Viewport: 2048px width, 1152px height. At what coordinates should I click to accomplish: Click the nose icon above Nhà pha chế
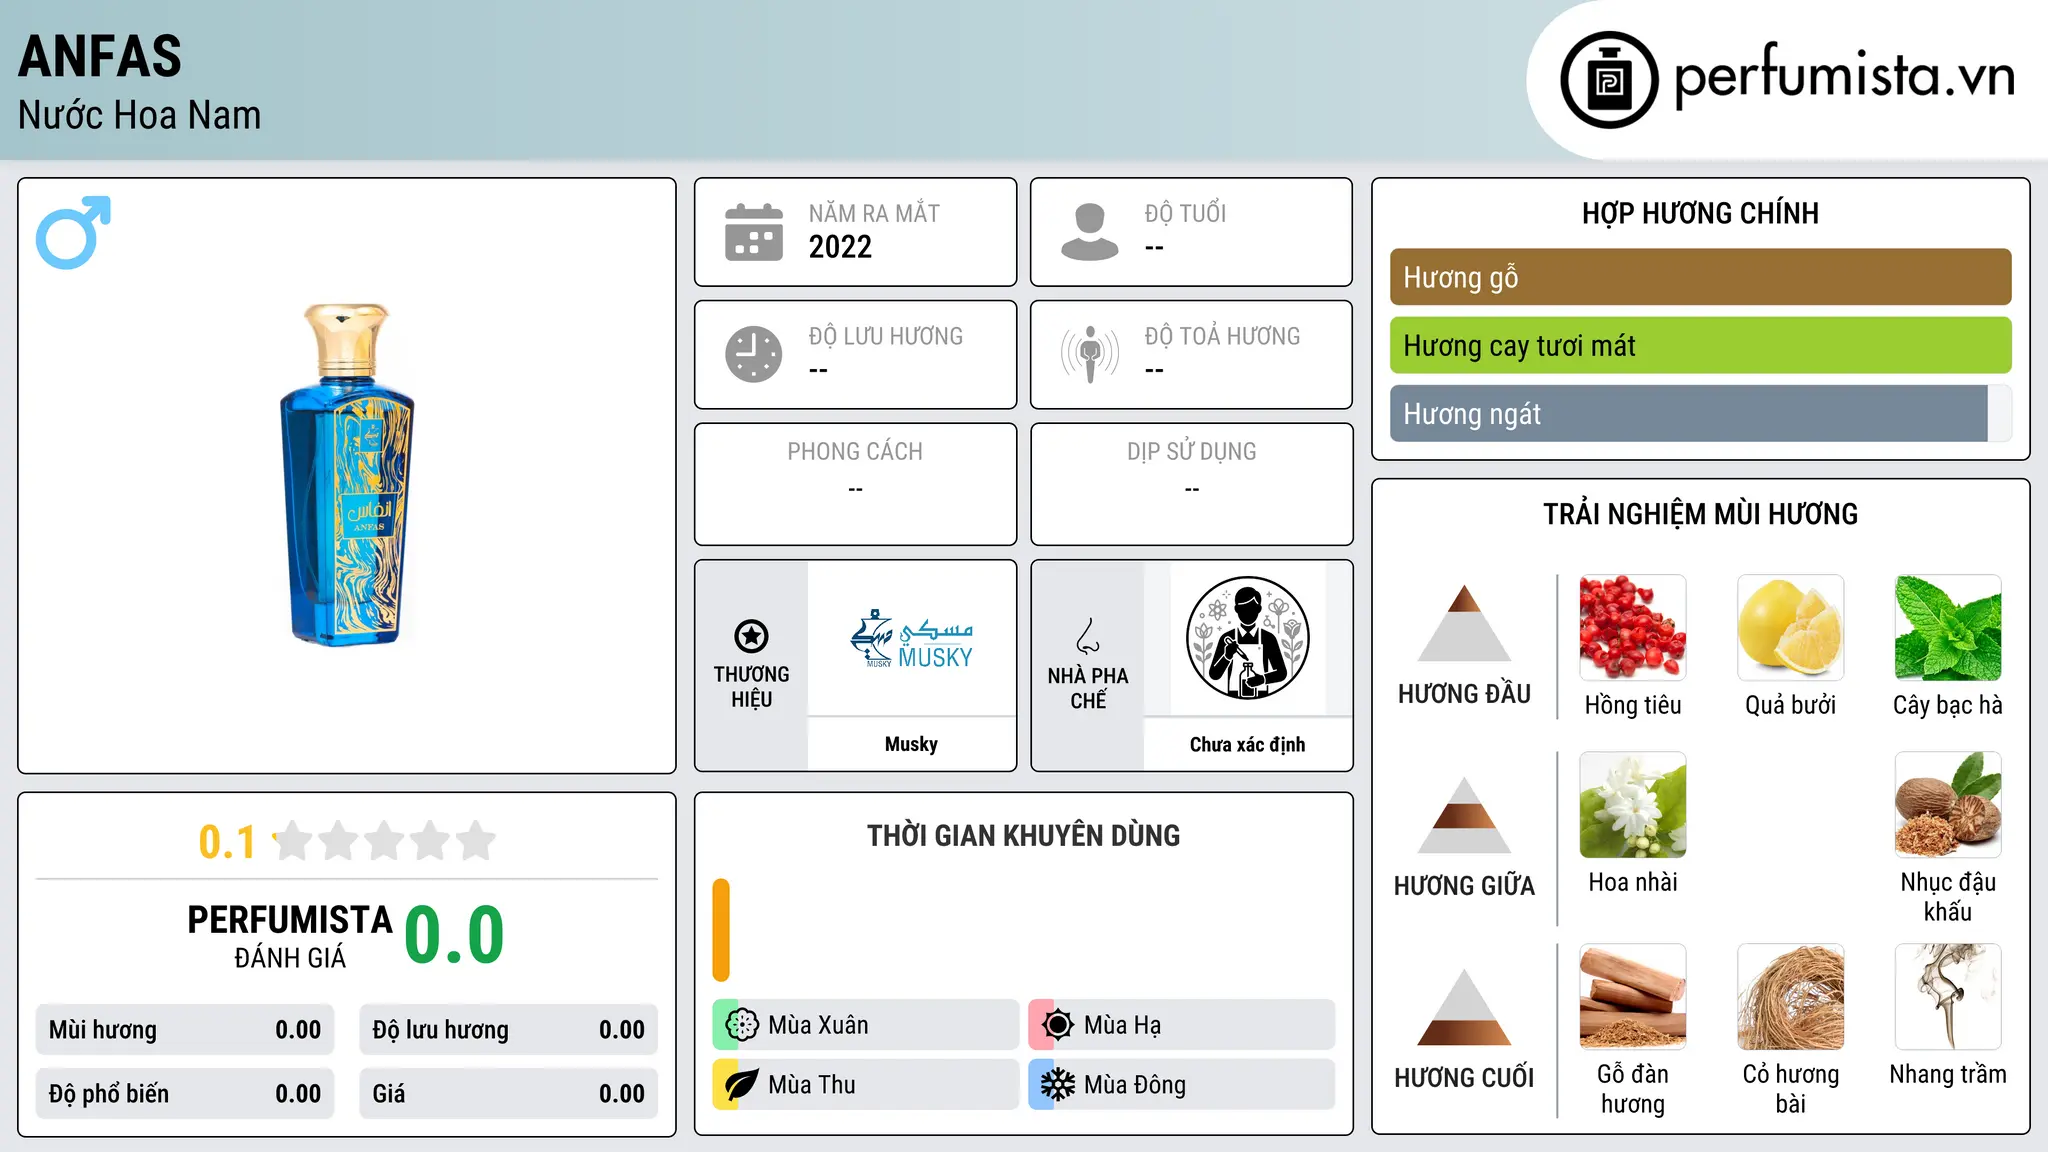[x=1088, y=636]
